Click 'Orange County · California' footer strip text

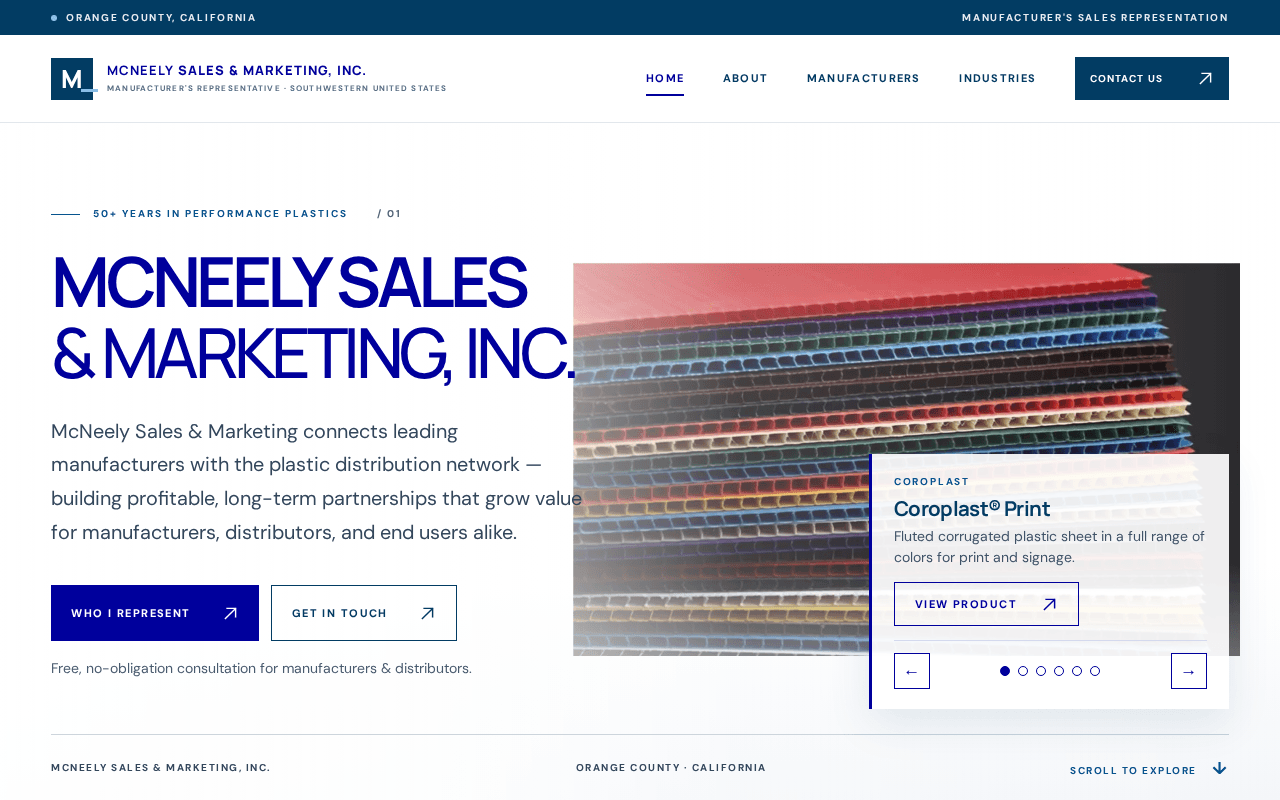tap(671, 768)
